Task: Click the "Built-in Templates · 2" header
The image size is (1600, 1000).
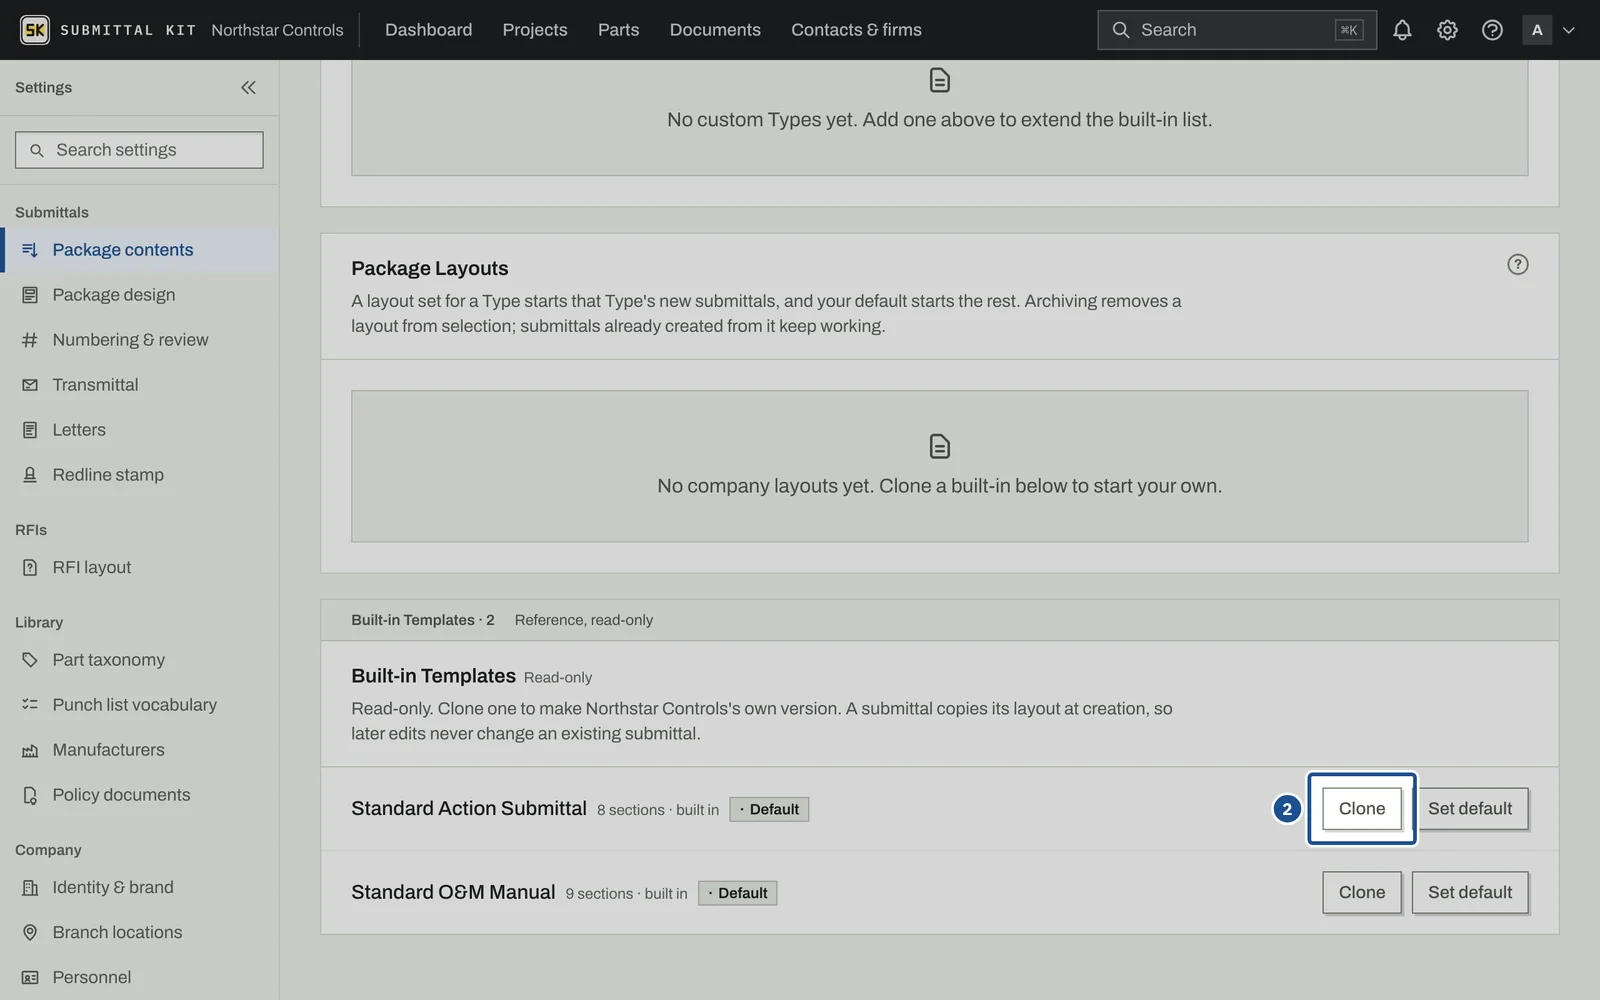Action: pyautogui.click(x=423, y=620)
